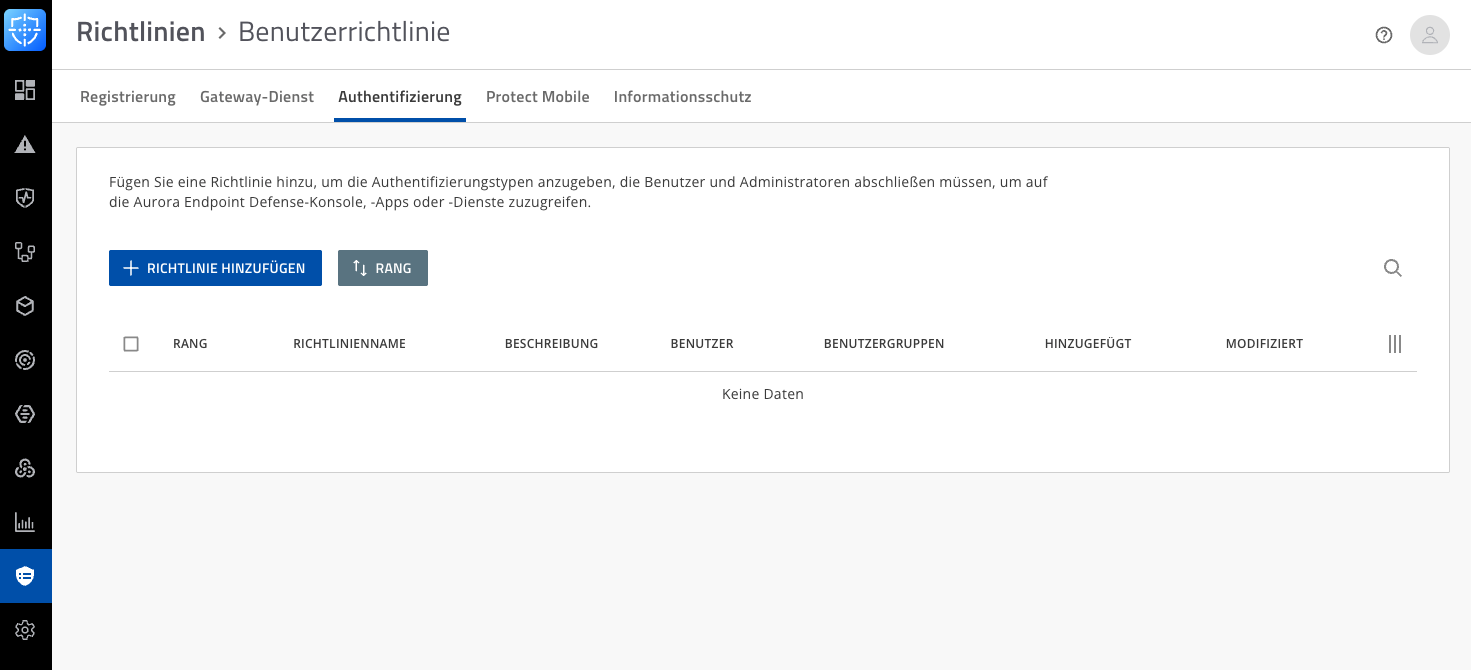This screenshot has width=1471, height=670.
Task: Open the dashboard icon in sidebar
Action: pyautogui.click(x=25, y=90)
